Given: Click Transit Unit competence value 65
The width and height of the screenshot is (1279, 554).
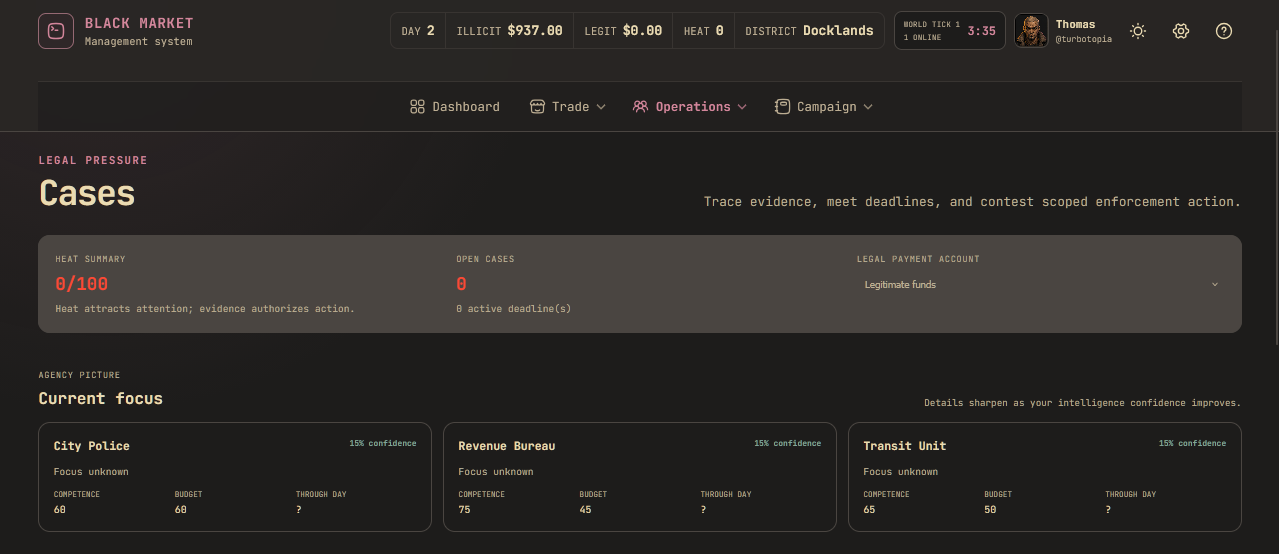Looking at the screenshot, I should [870, 510].
